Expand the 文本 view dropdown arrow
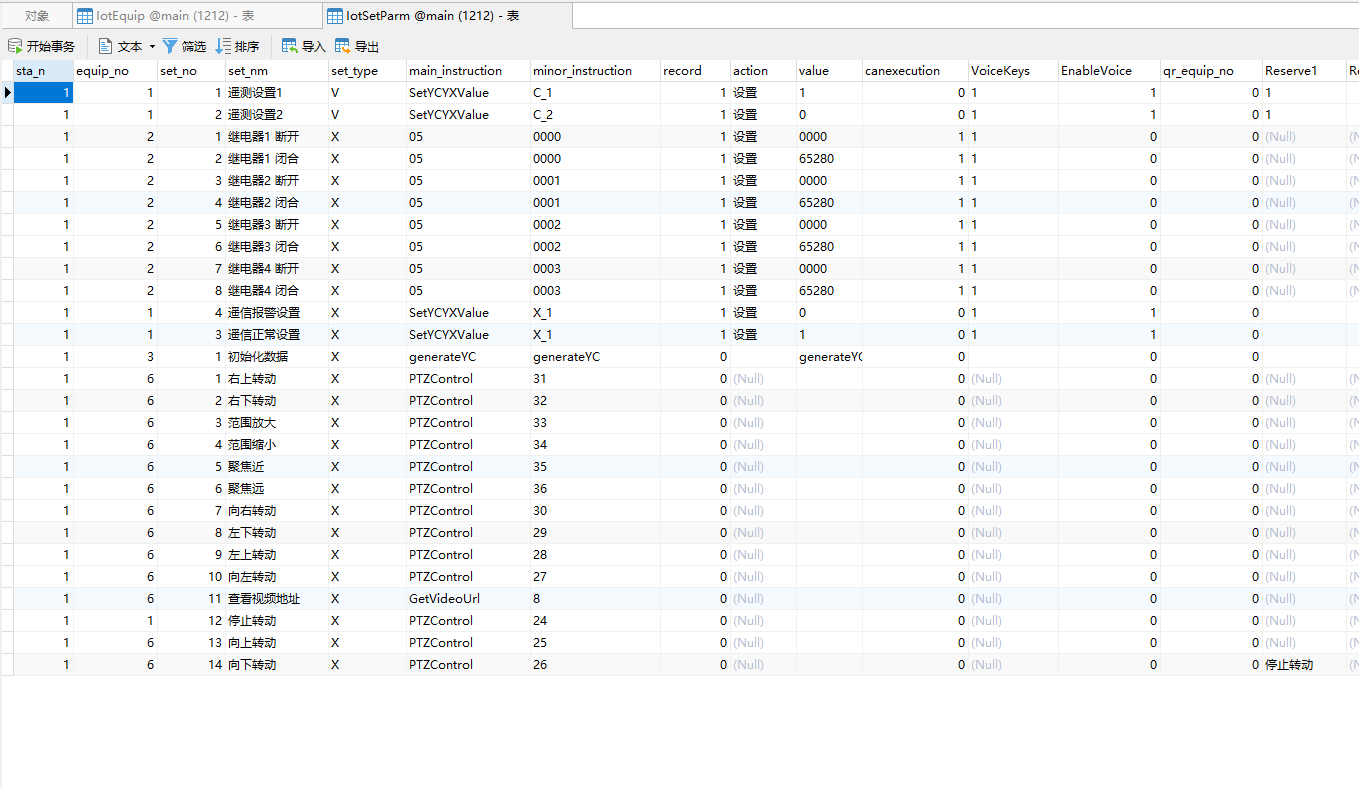The width and height of the screenshot is (1359, 788). click(152, 47)
